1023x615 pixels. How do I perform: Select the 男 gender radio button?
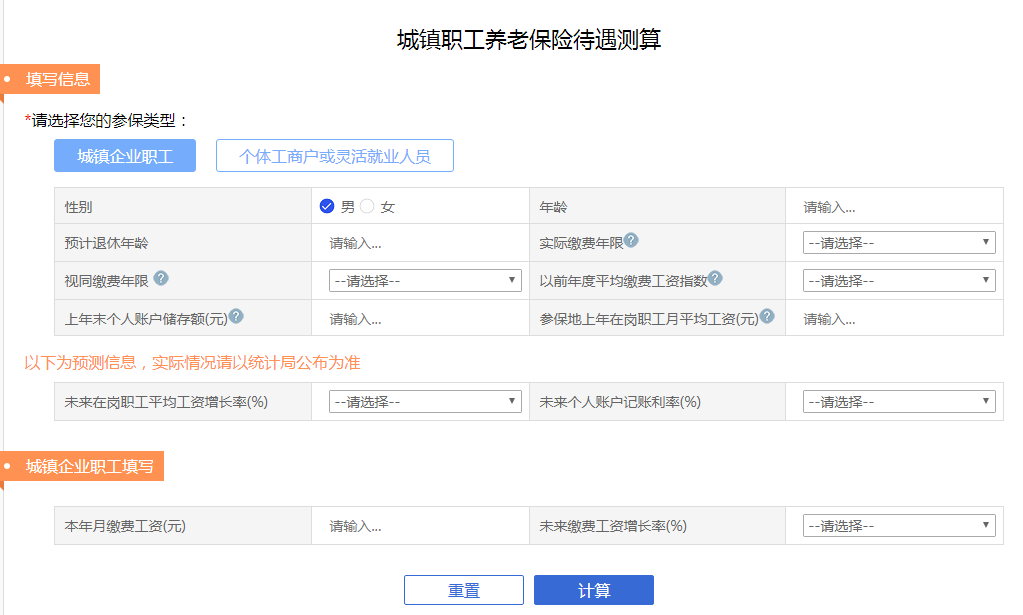[327, 206]
